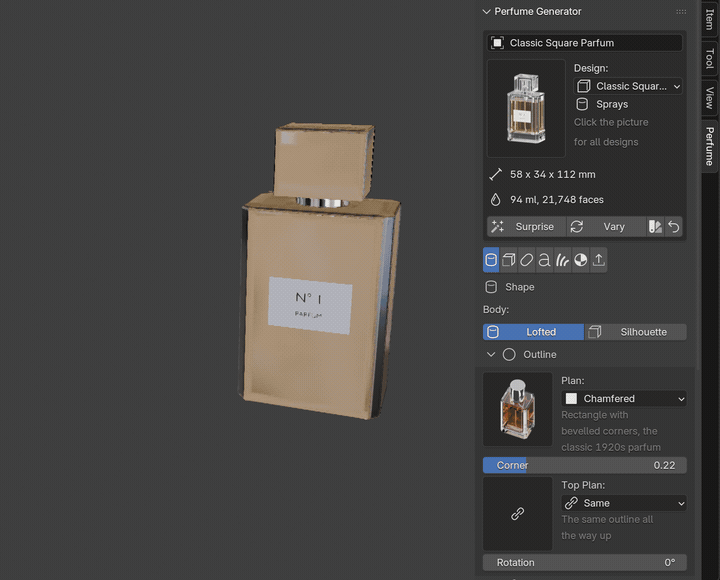Select the export upload tab icon
This screenshot has width=720, height=580.
click(599, 260)
